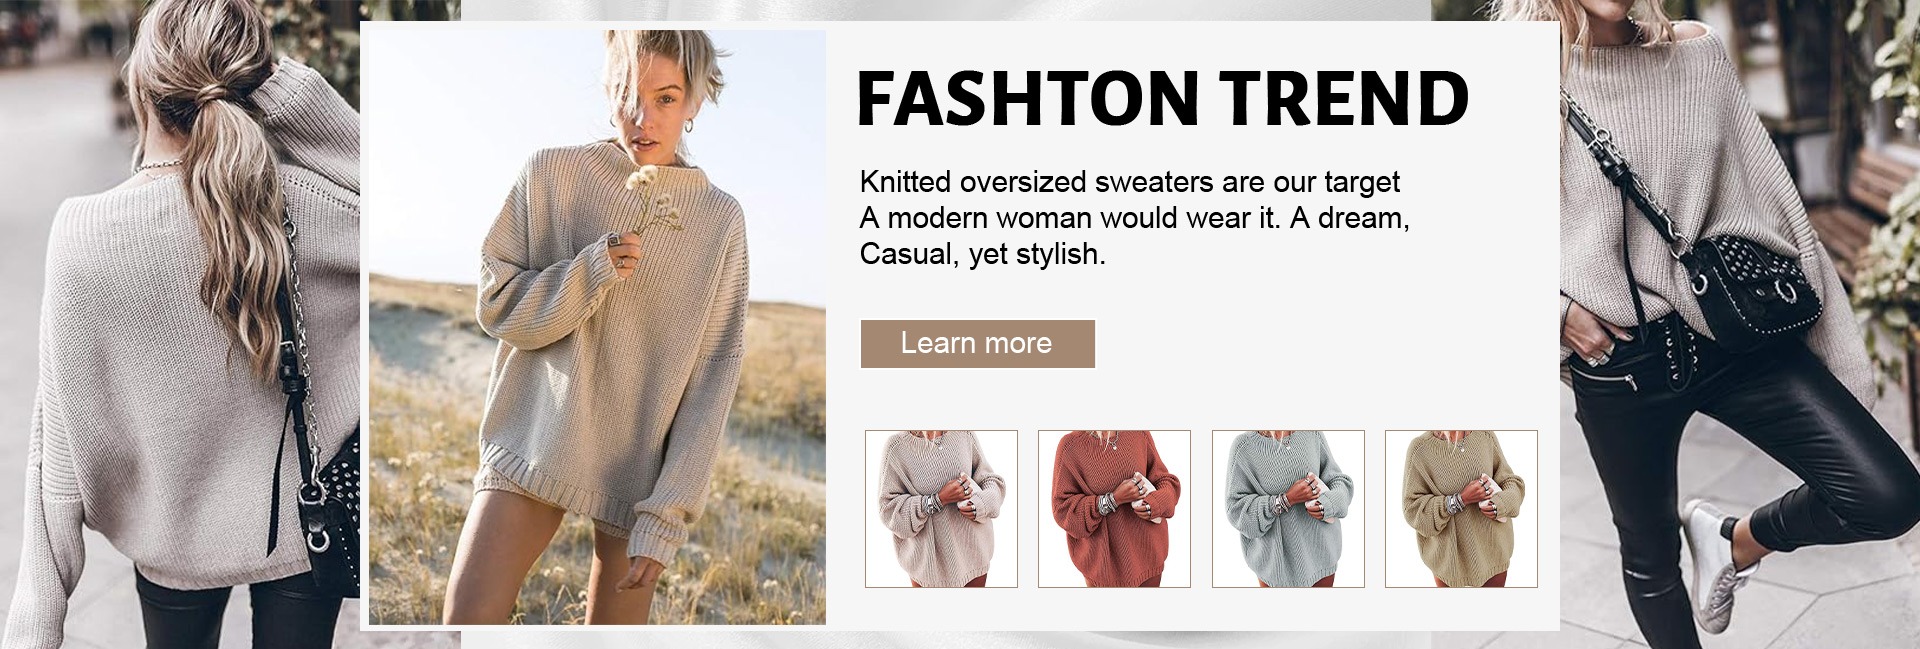This screenshot has height=649, width=1920.
Task: Select the beige-pink sweater thumbnail
Action: [x=941, y=508]
